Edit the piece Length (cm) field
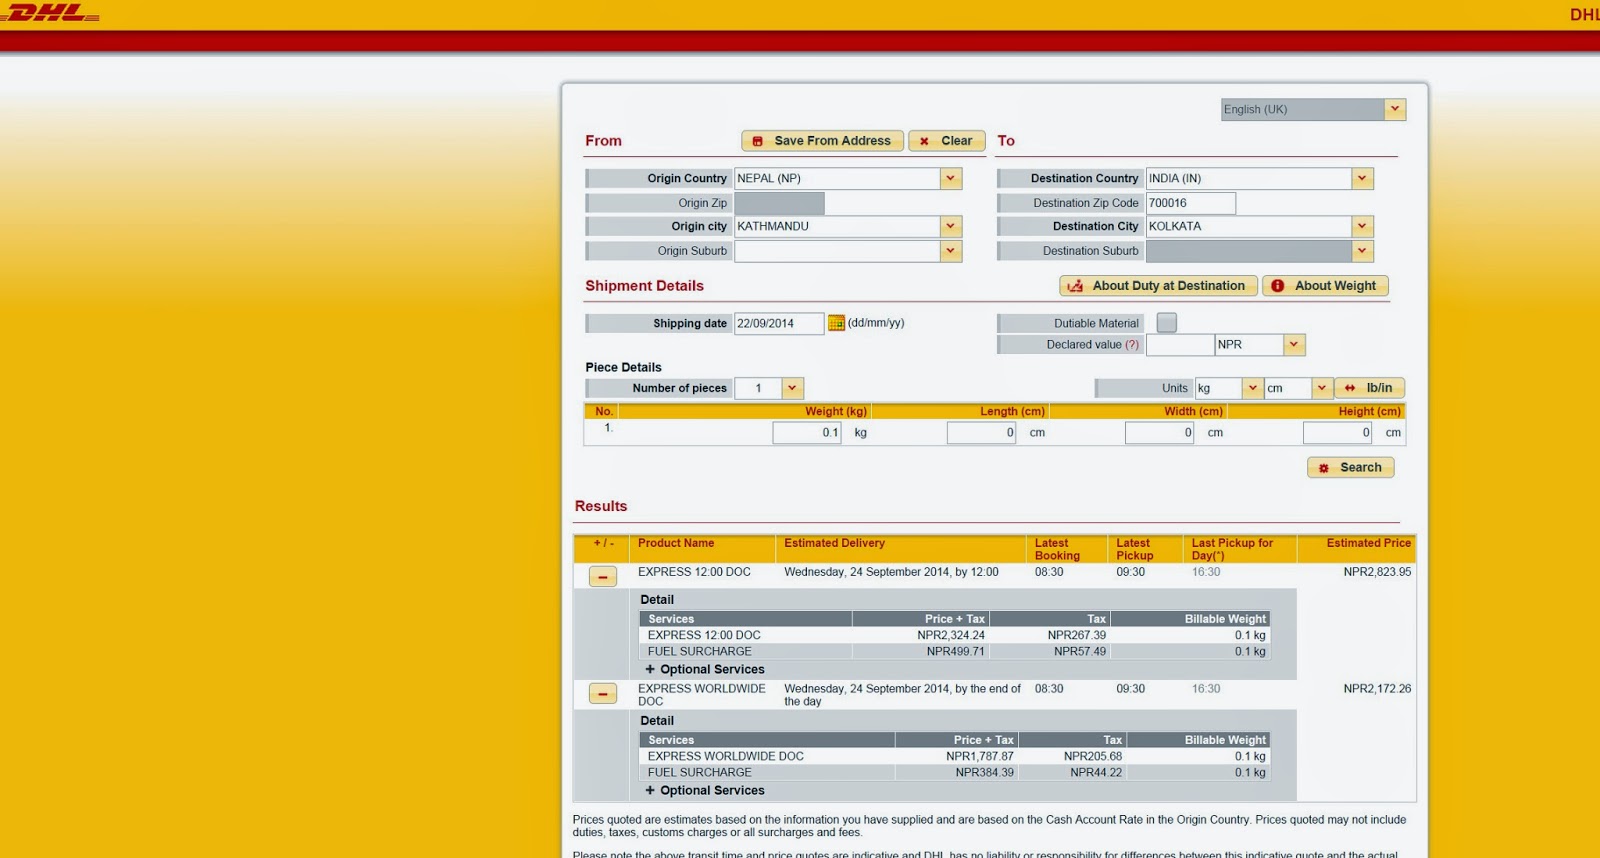The width and height of the screenshot is (1600, 858). point(981,433)
